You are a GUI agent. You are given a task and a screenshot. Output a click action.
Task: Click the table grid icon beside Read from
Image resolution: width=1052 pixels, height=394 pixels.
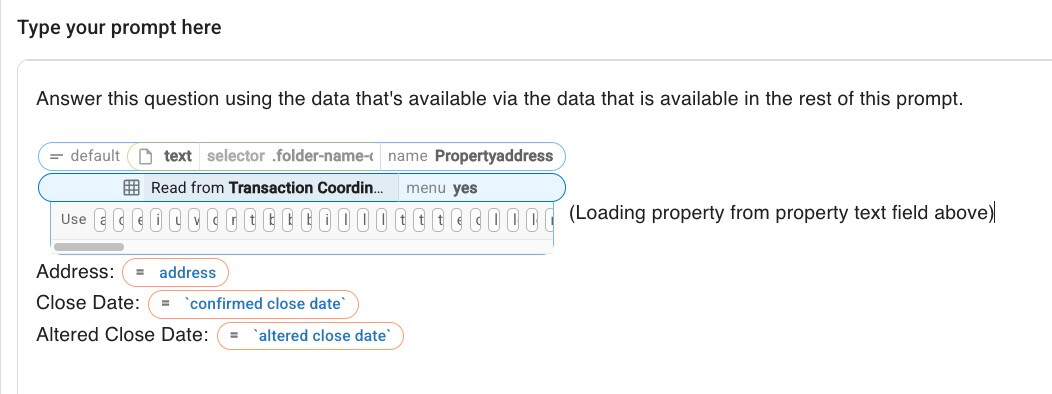click(132, 188)
